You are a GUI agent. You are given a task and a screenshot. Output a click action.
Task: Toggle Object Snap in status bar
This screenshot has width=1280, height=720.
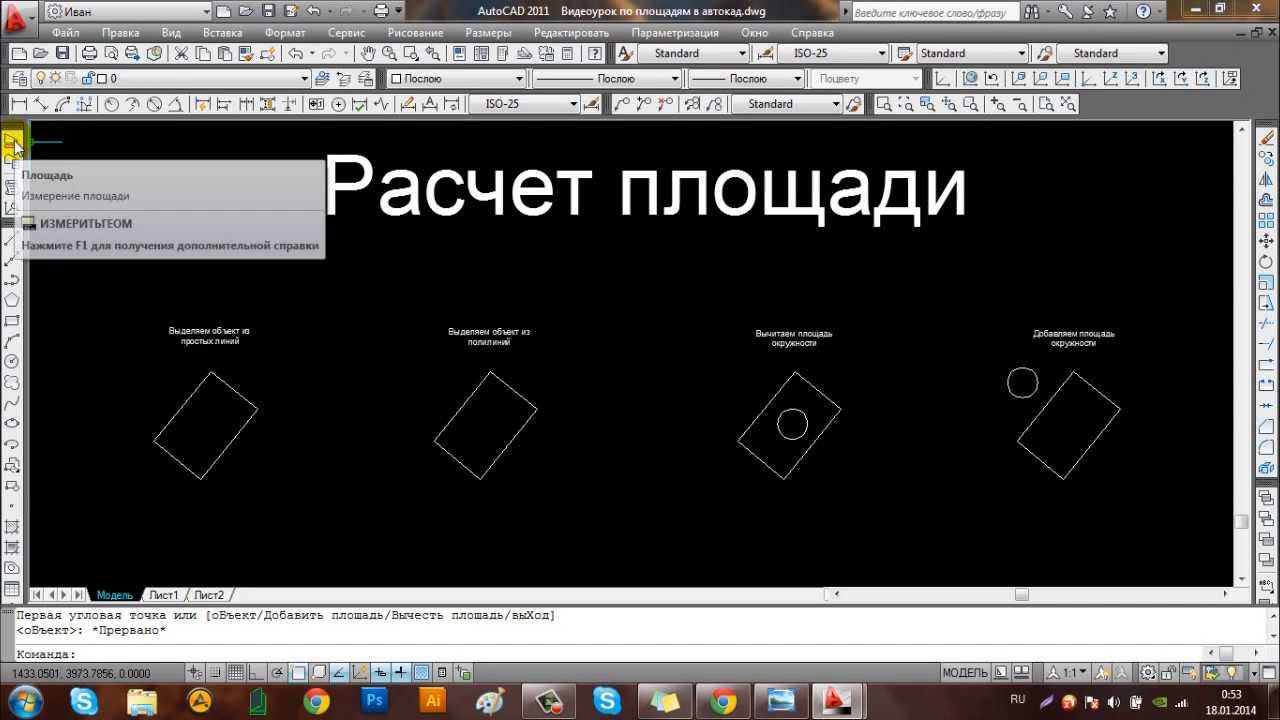pos(298,673)
